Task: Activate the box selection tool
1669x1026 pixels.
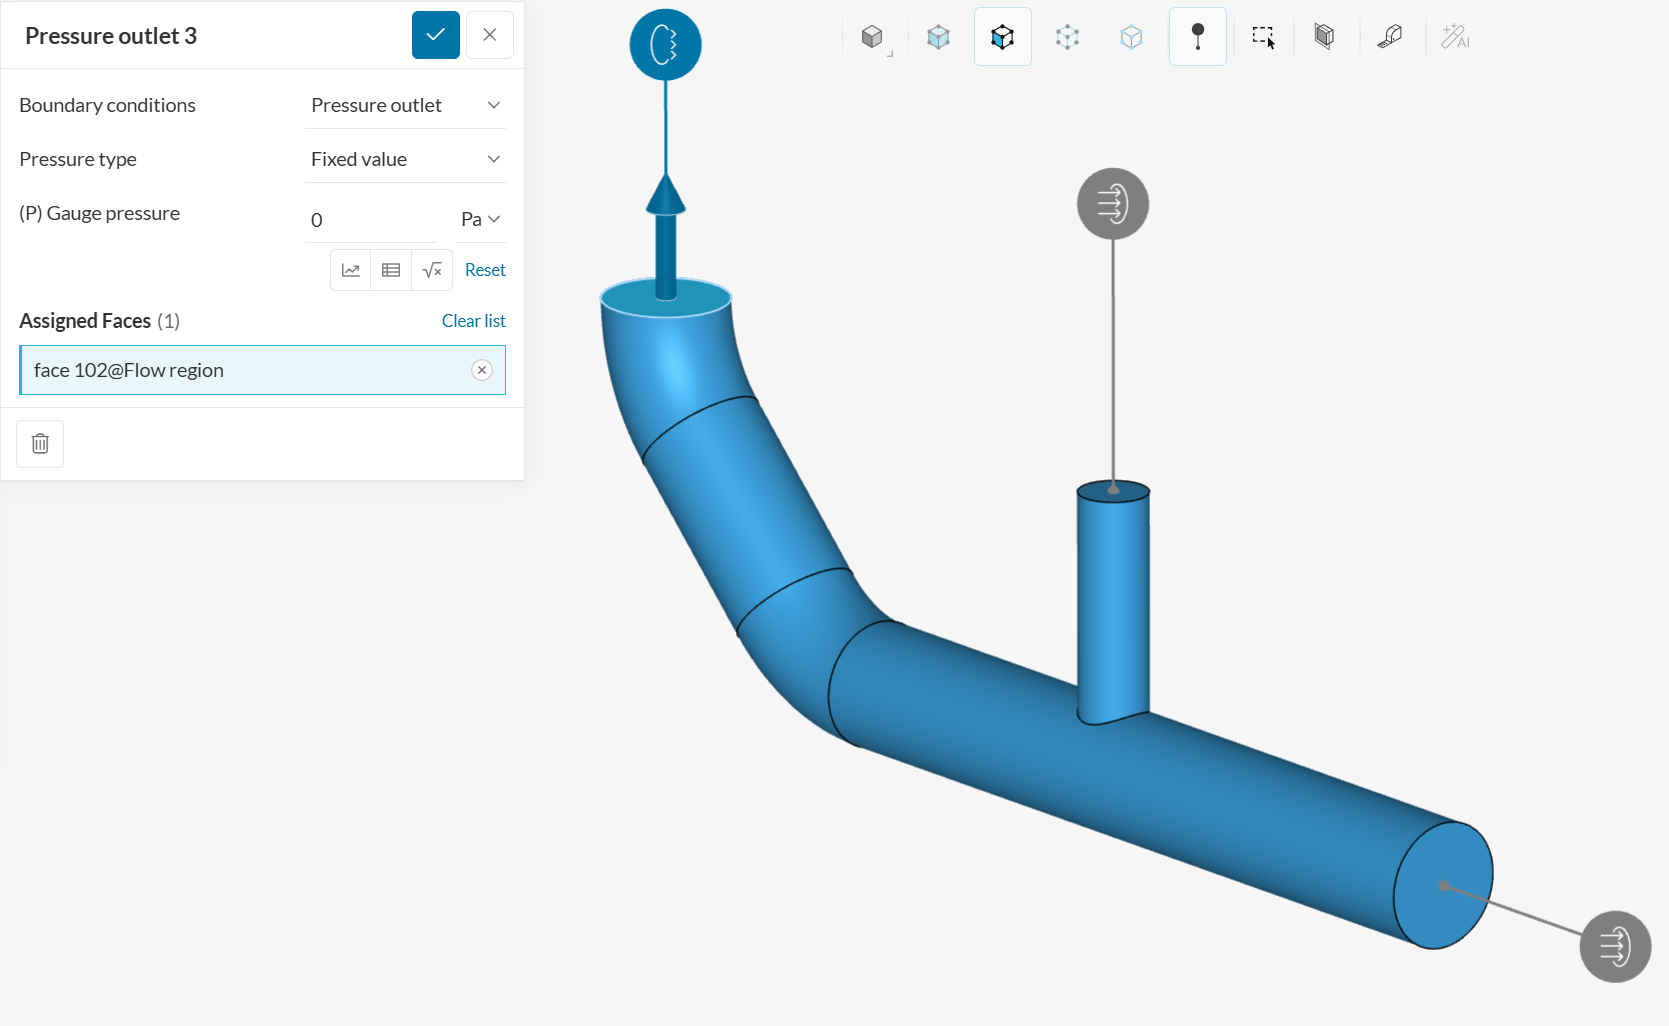Action: [1263, 37]
